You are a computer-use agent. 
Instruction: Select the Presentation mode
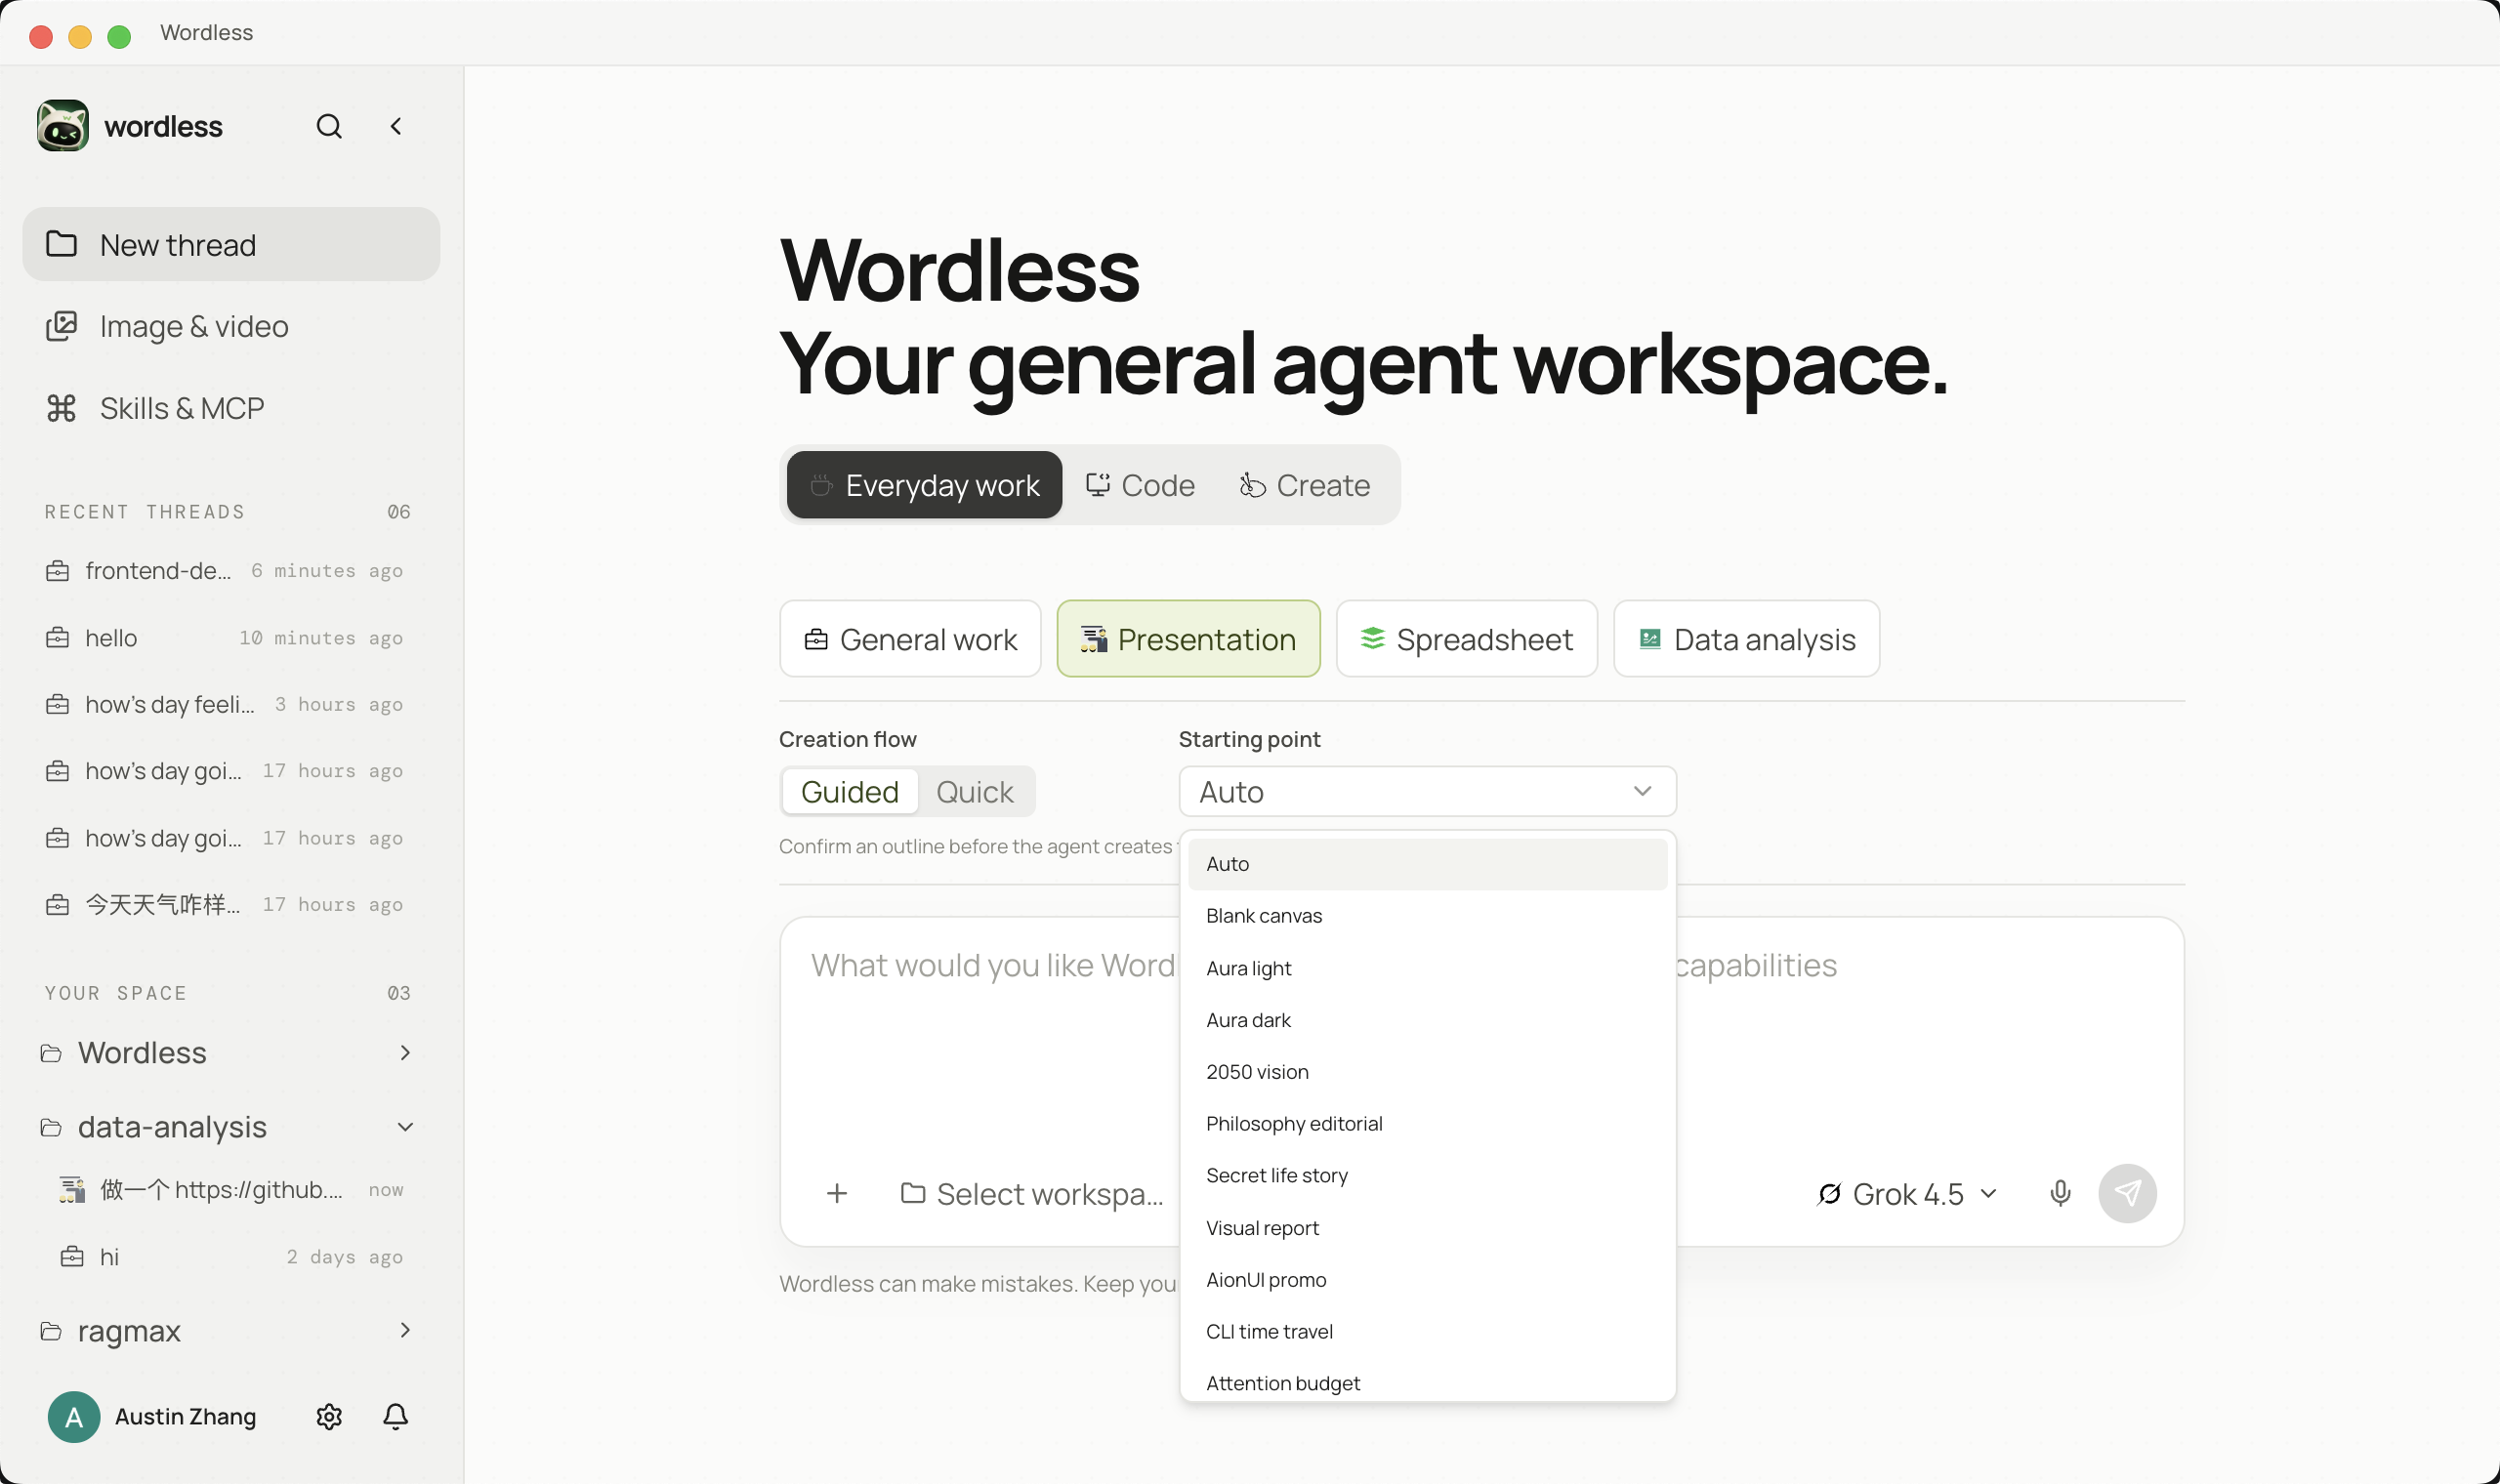(x=1188, y=639)
